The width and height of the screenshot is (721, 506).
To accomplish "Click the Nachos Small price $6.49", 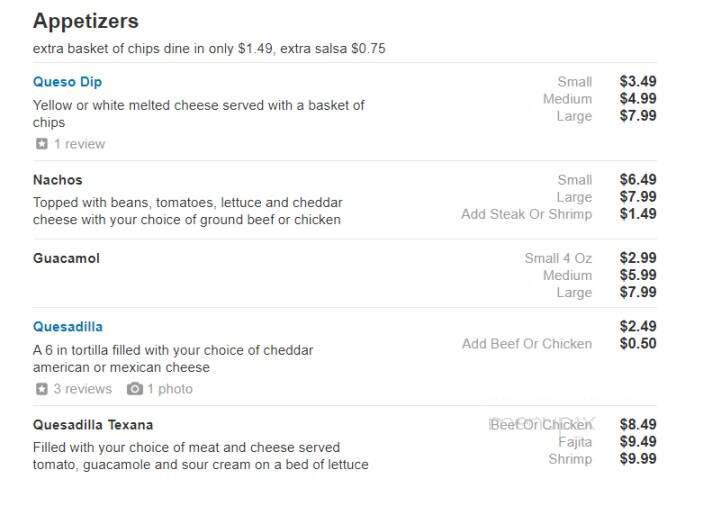I will [638, 179].
